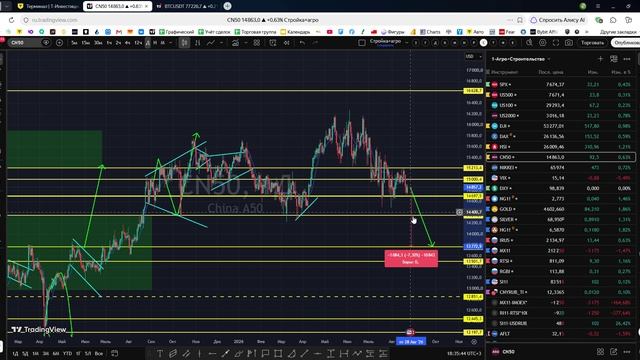
Task: Set chart range to YTD
Action: tap(67, 353)
